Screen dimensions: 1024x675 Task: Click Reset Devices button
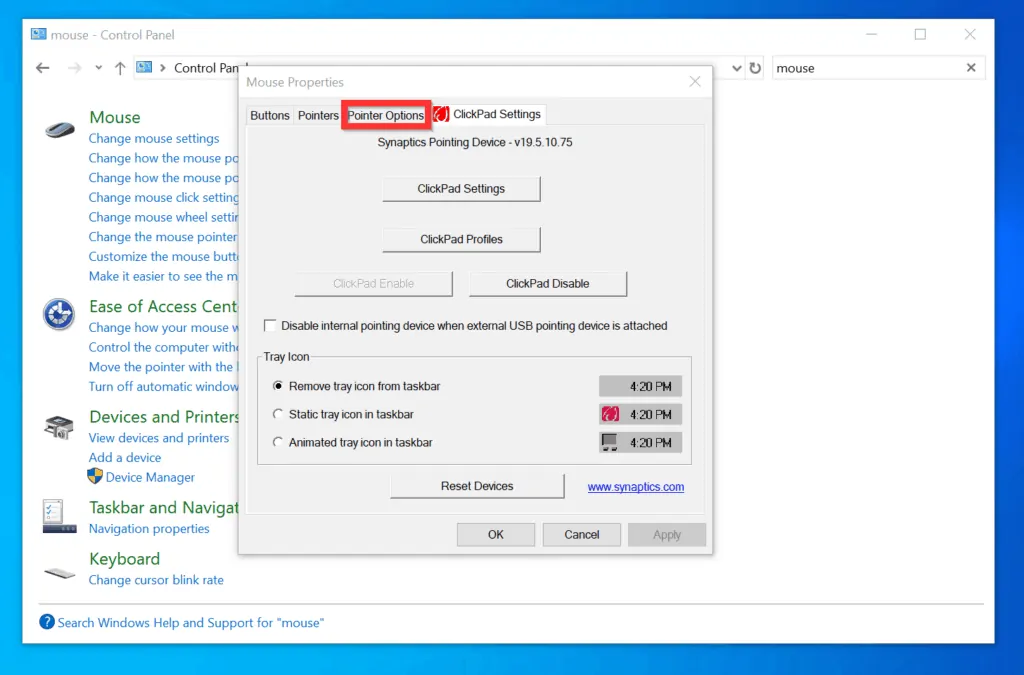point(477,486)
